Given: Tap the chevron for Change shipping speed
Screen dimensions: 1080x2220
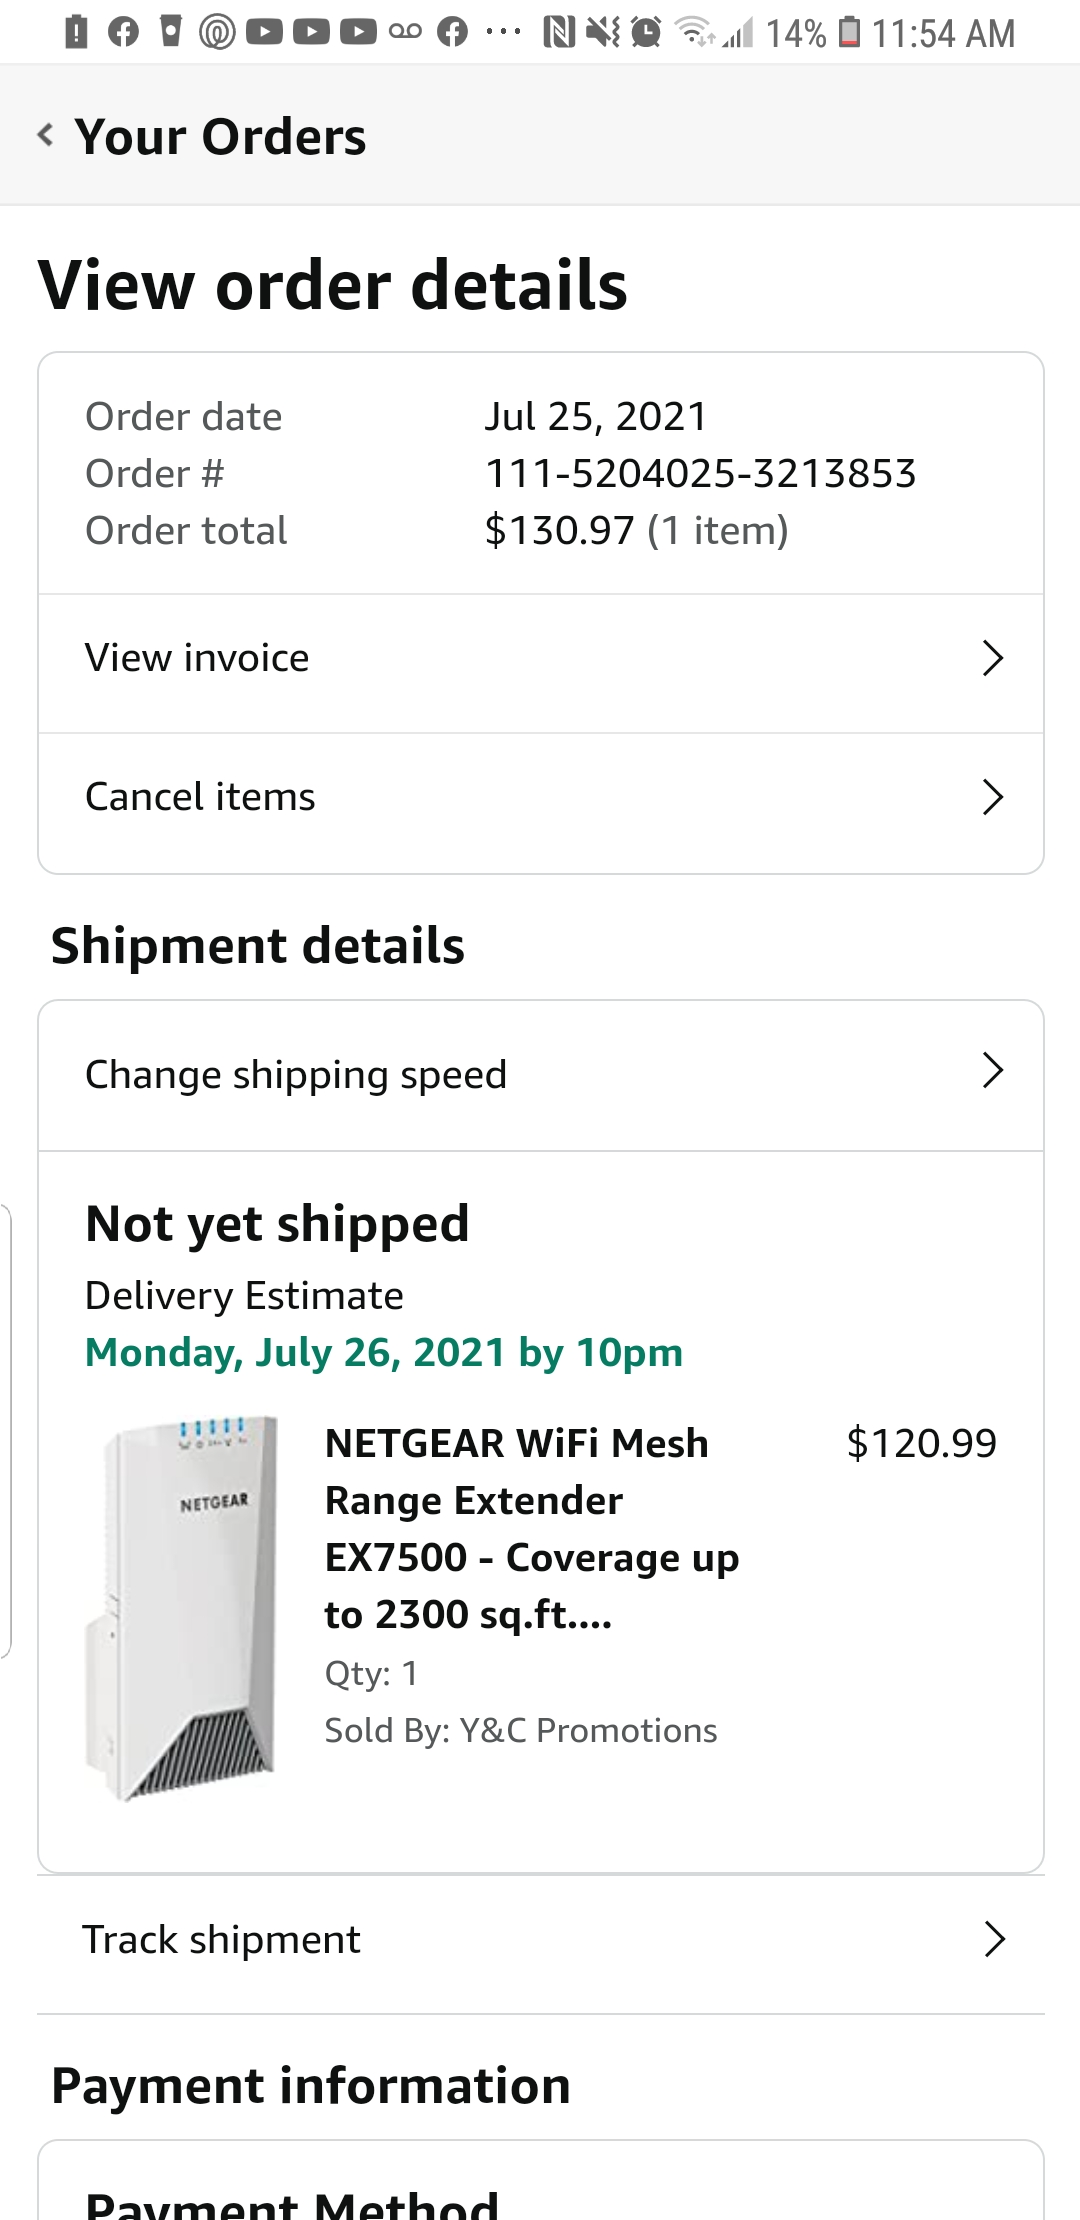Looking at the screenshot, I should click(992, 1071).
